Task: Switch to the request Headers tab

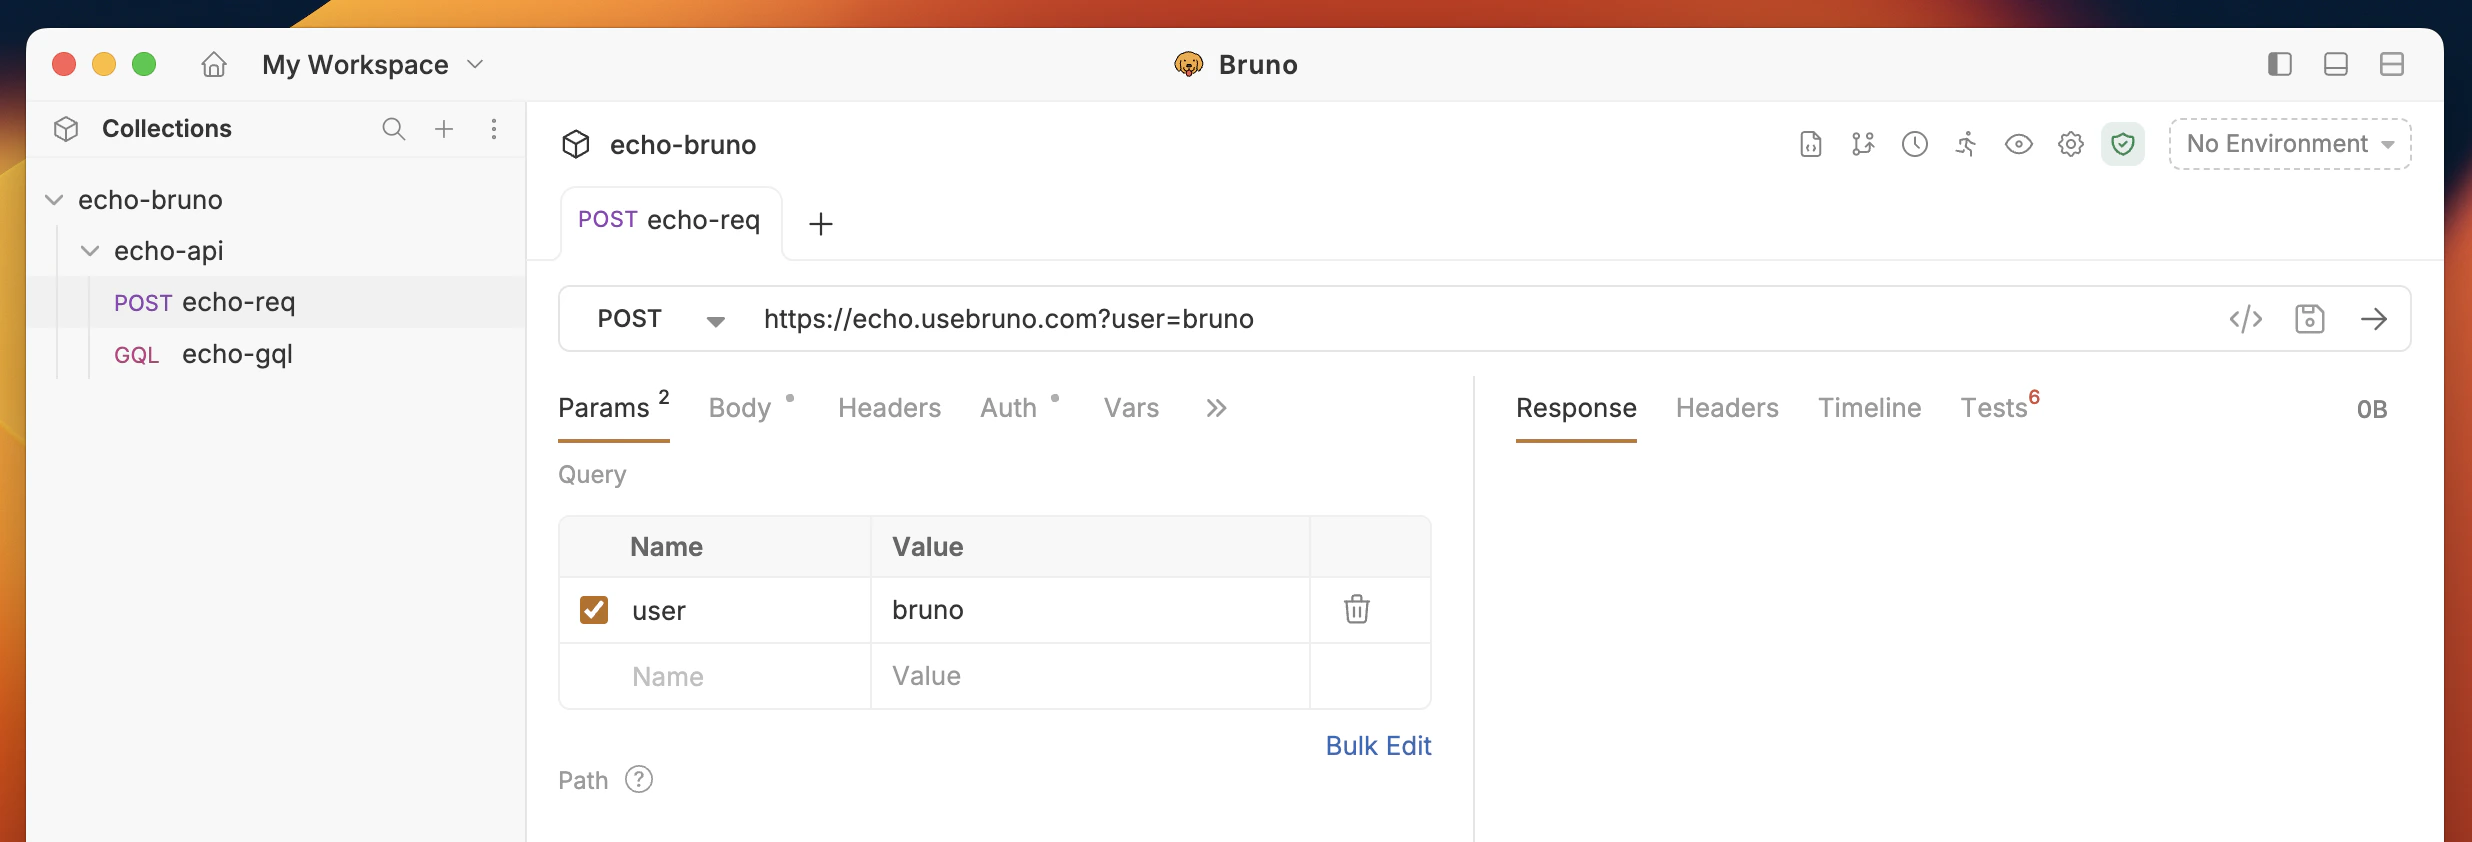Action: pyautogui.click(x=889, y=408)
